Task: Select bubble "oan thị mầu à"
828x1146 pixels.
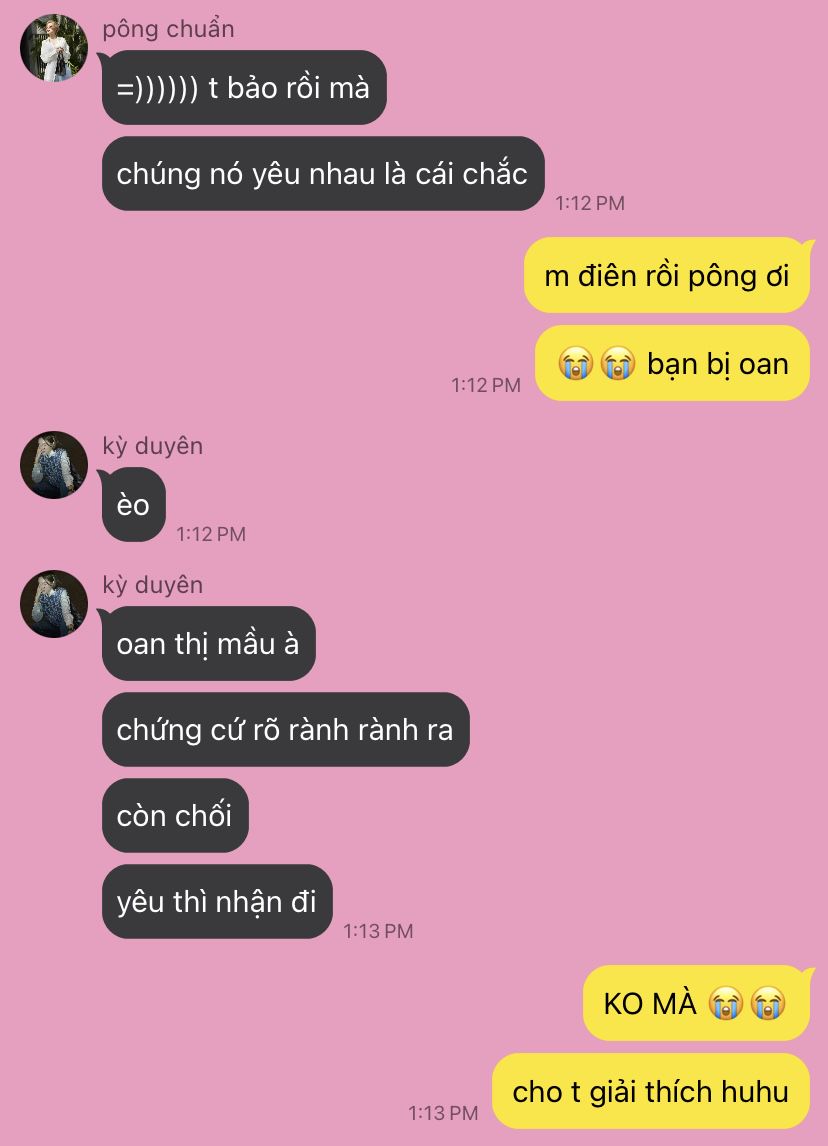Action: 208,644
